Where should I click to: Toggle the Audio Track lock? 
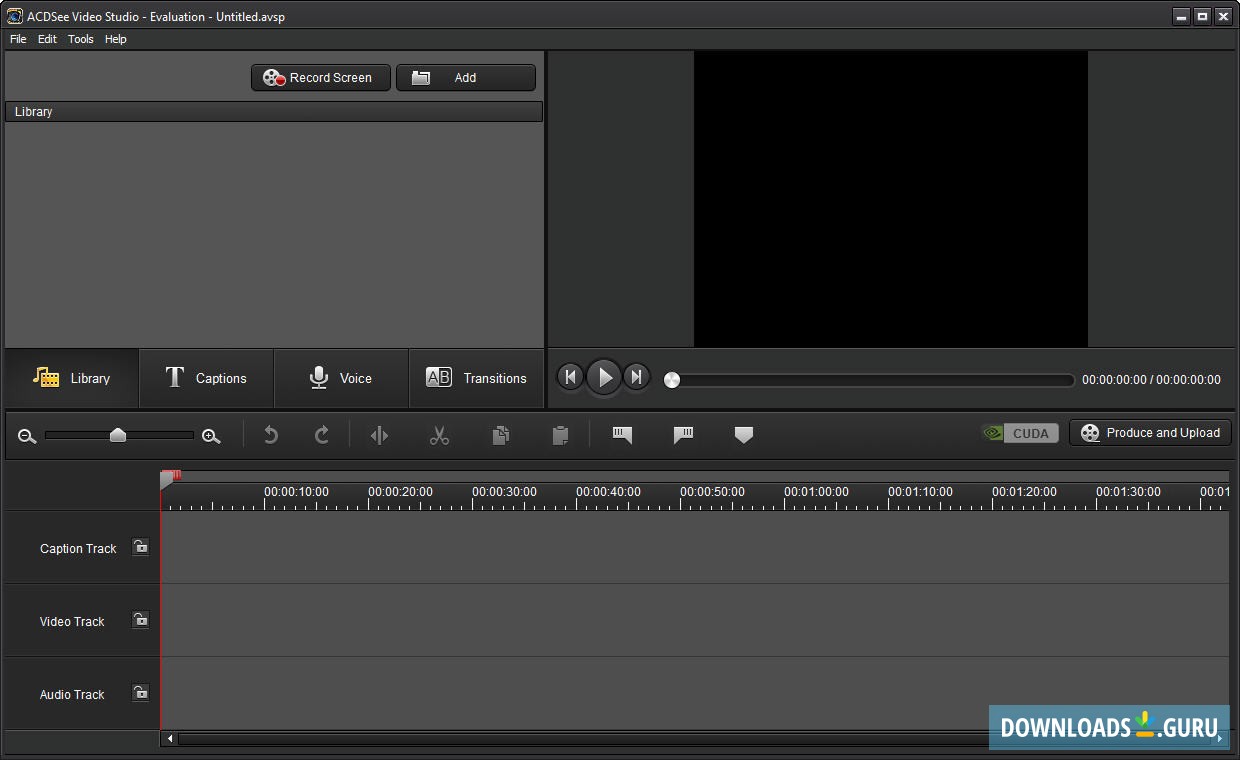point(141,693)
